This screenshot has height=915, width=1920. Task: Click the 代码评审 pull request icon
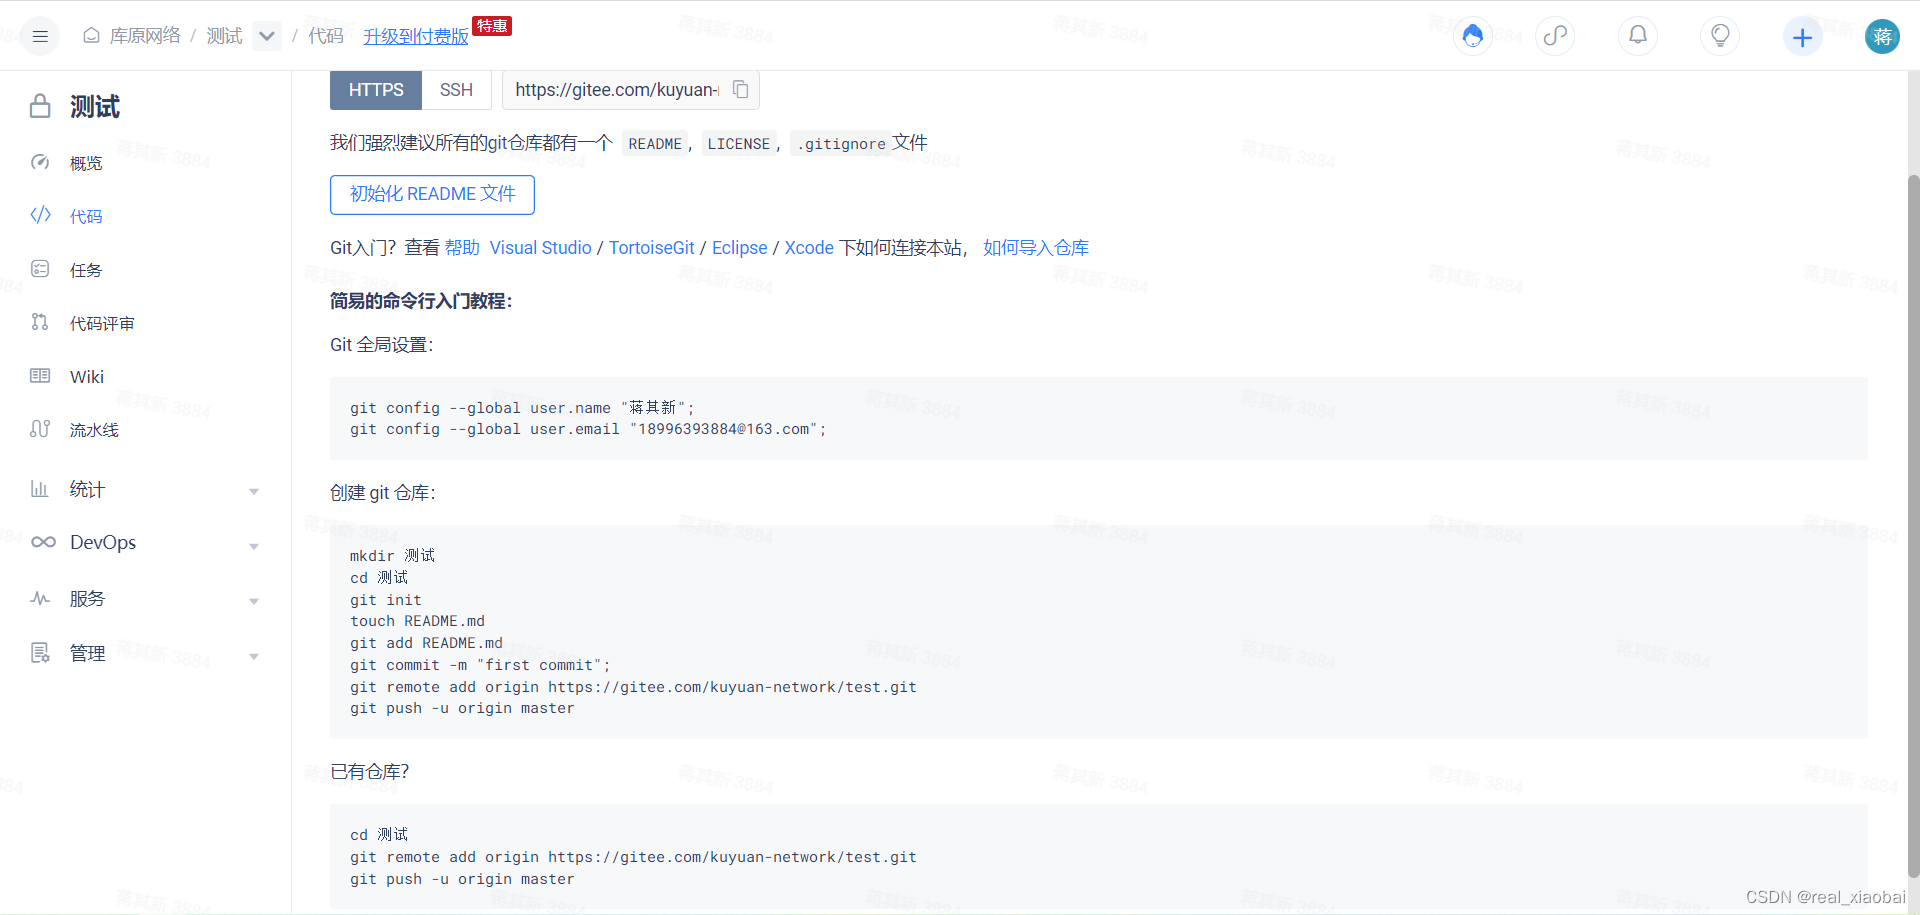[x=40, y=322]
